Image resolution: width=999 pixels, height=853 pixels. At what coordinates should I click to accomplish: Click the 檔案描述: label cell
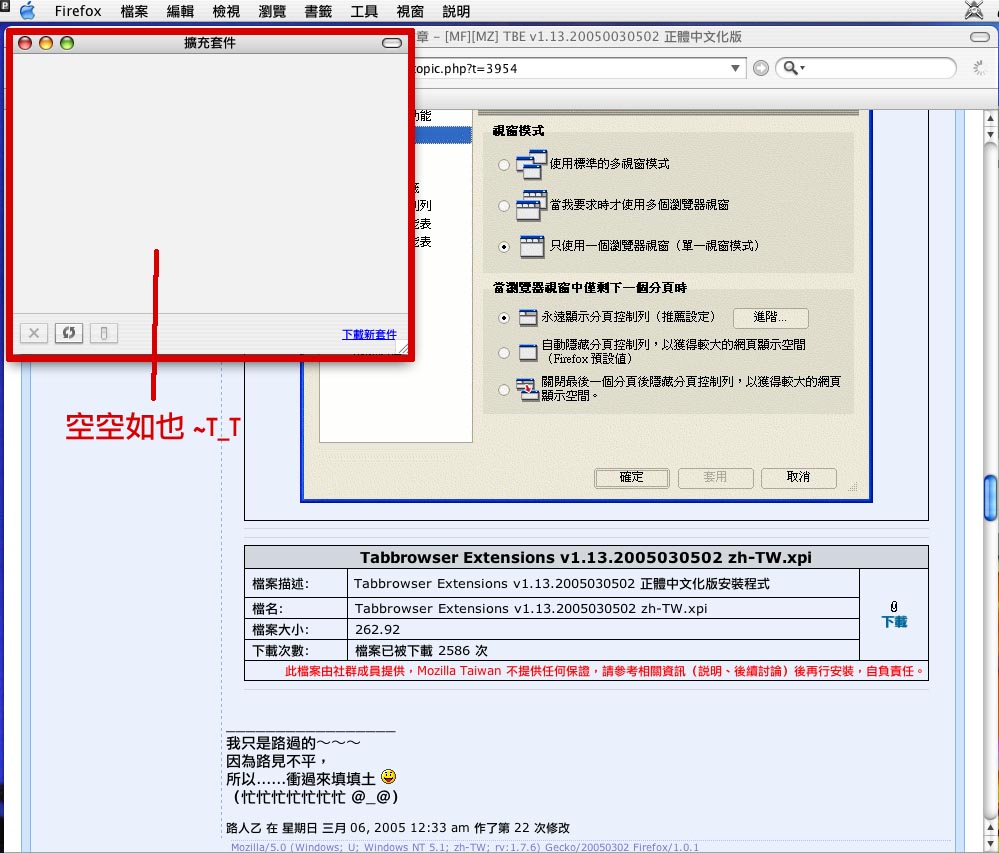pos(296,583)
